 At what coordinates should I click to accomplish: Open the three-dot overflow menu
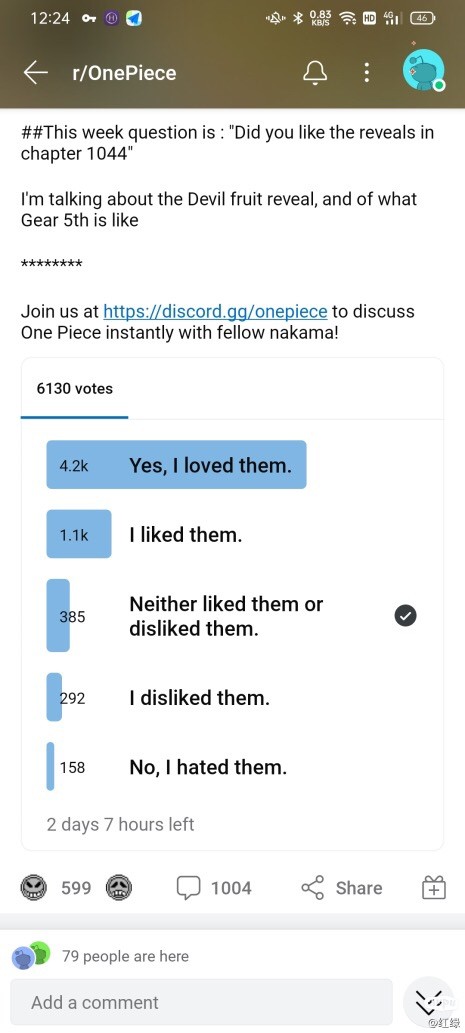tap(367, 72)
